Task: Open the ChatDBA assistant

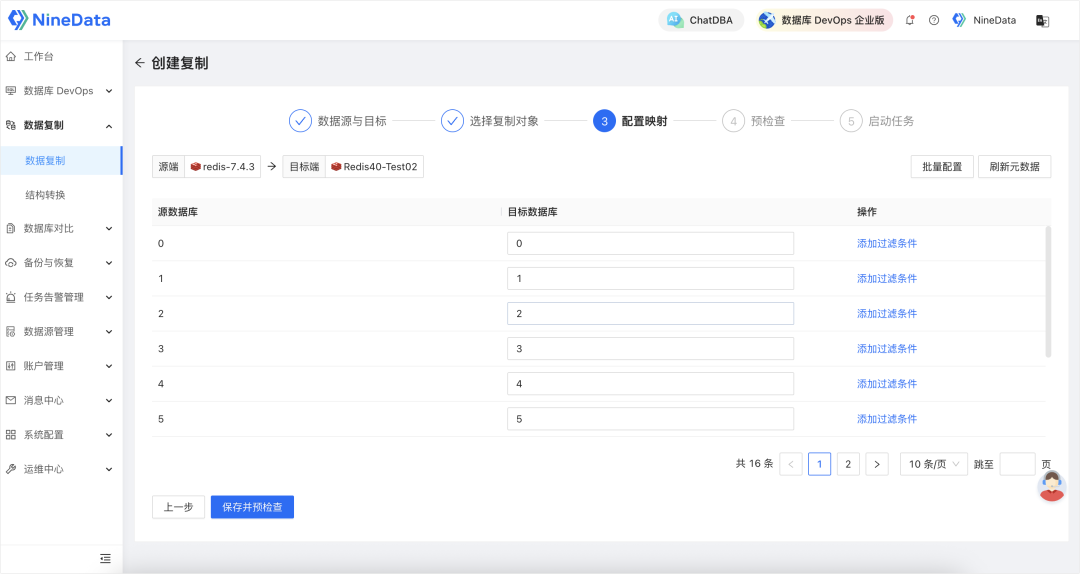Action: [x=701, y=20]
